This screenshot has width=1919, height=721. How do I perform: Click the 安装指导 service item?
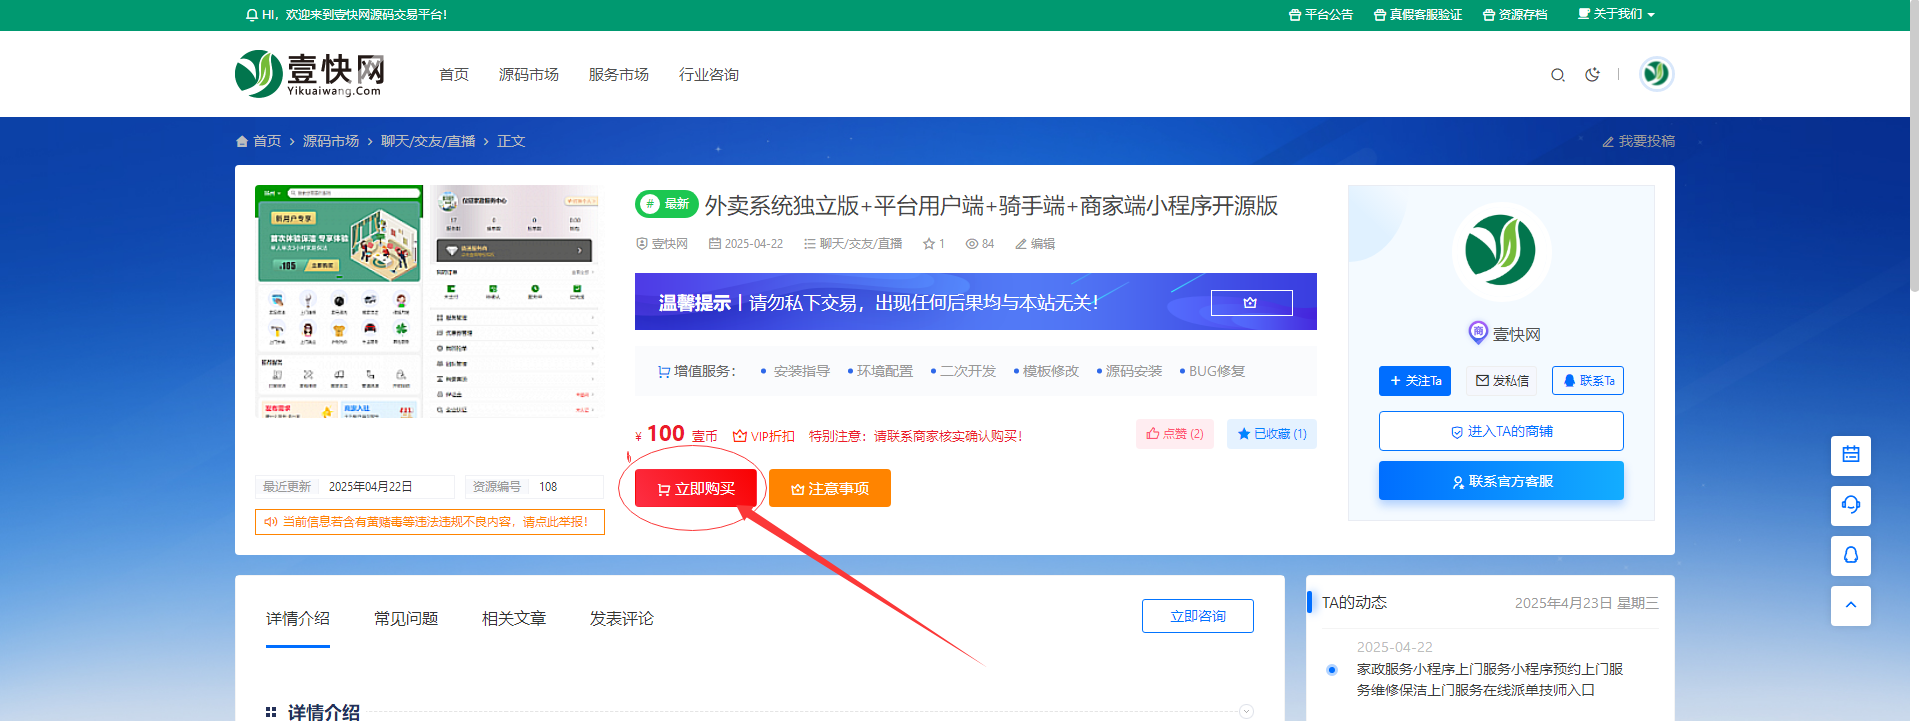point(801,371)
